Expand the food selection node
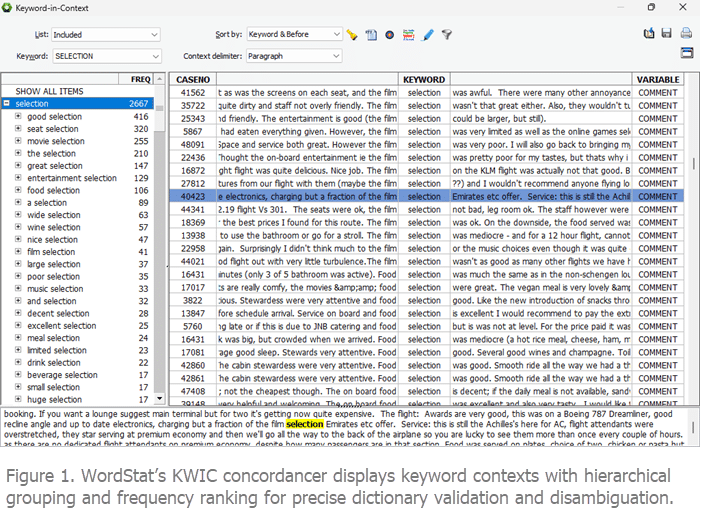 tap(18, 190)
